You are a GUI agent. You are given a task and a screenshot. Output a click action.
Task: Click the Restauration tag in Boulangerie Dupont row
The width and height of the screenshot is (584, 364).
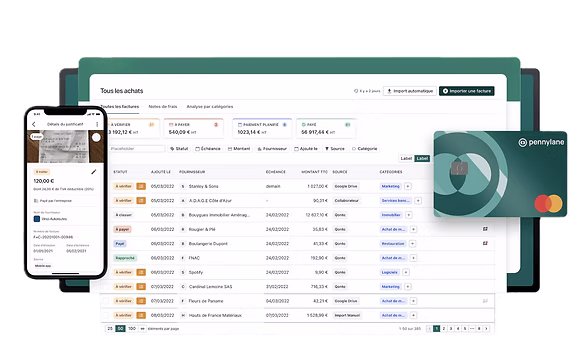pyautogui.click(x=393, y=244)
